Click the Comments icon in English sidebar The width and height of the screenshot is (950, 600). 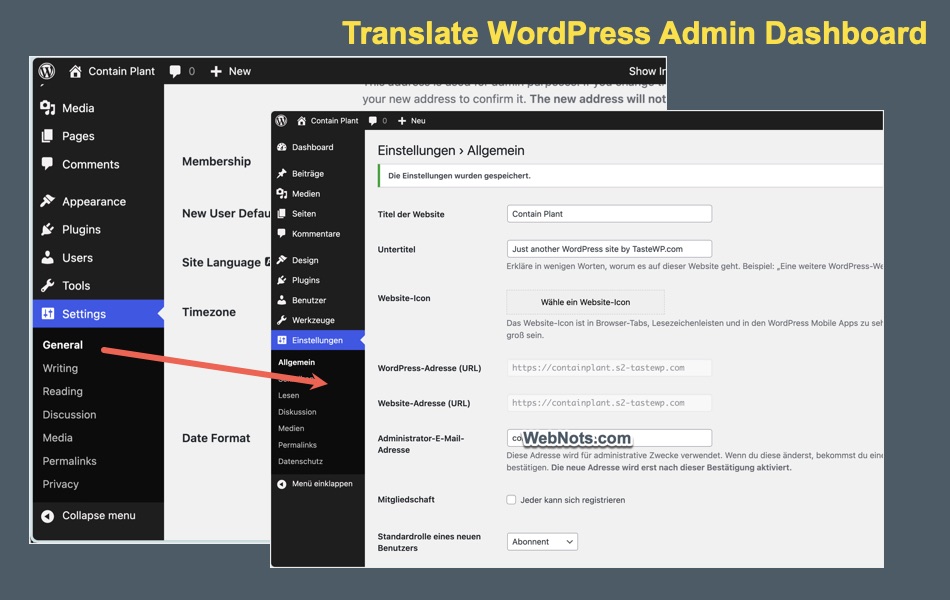pos(47,163)
